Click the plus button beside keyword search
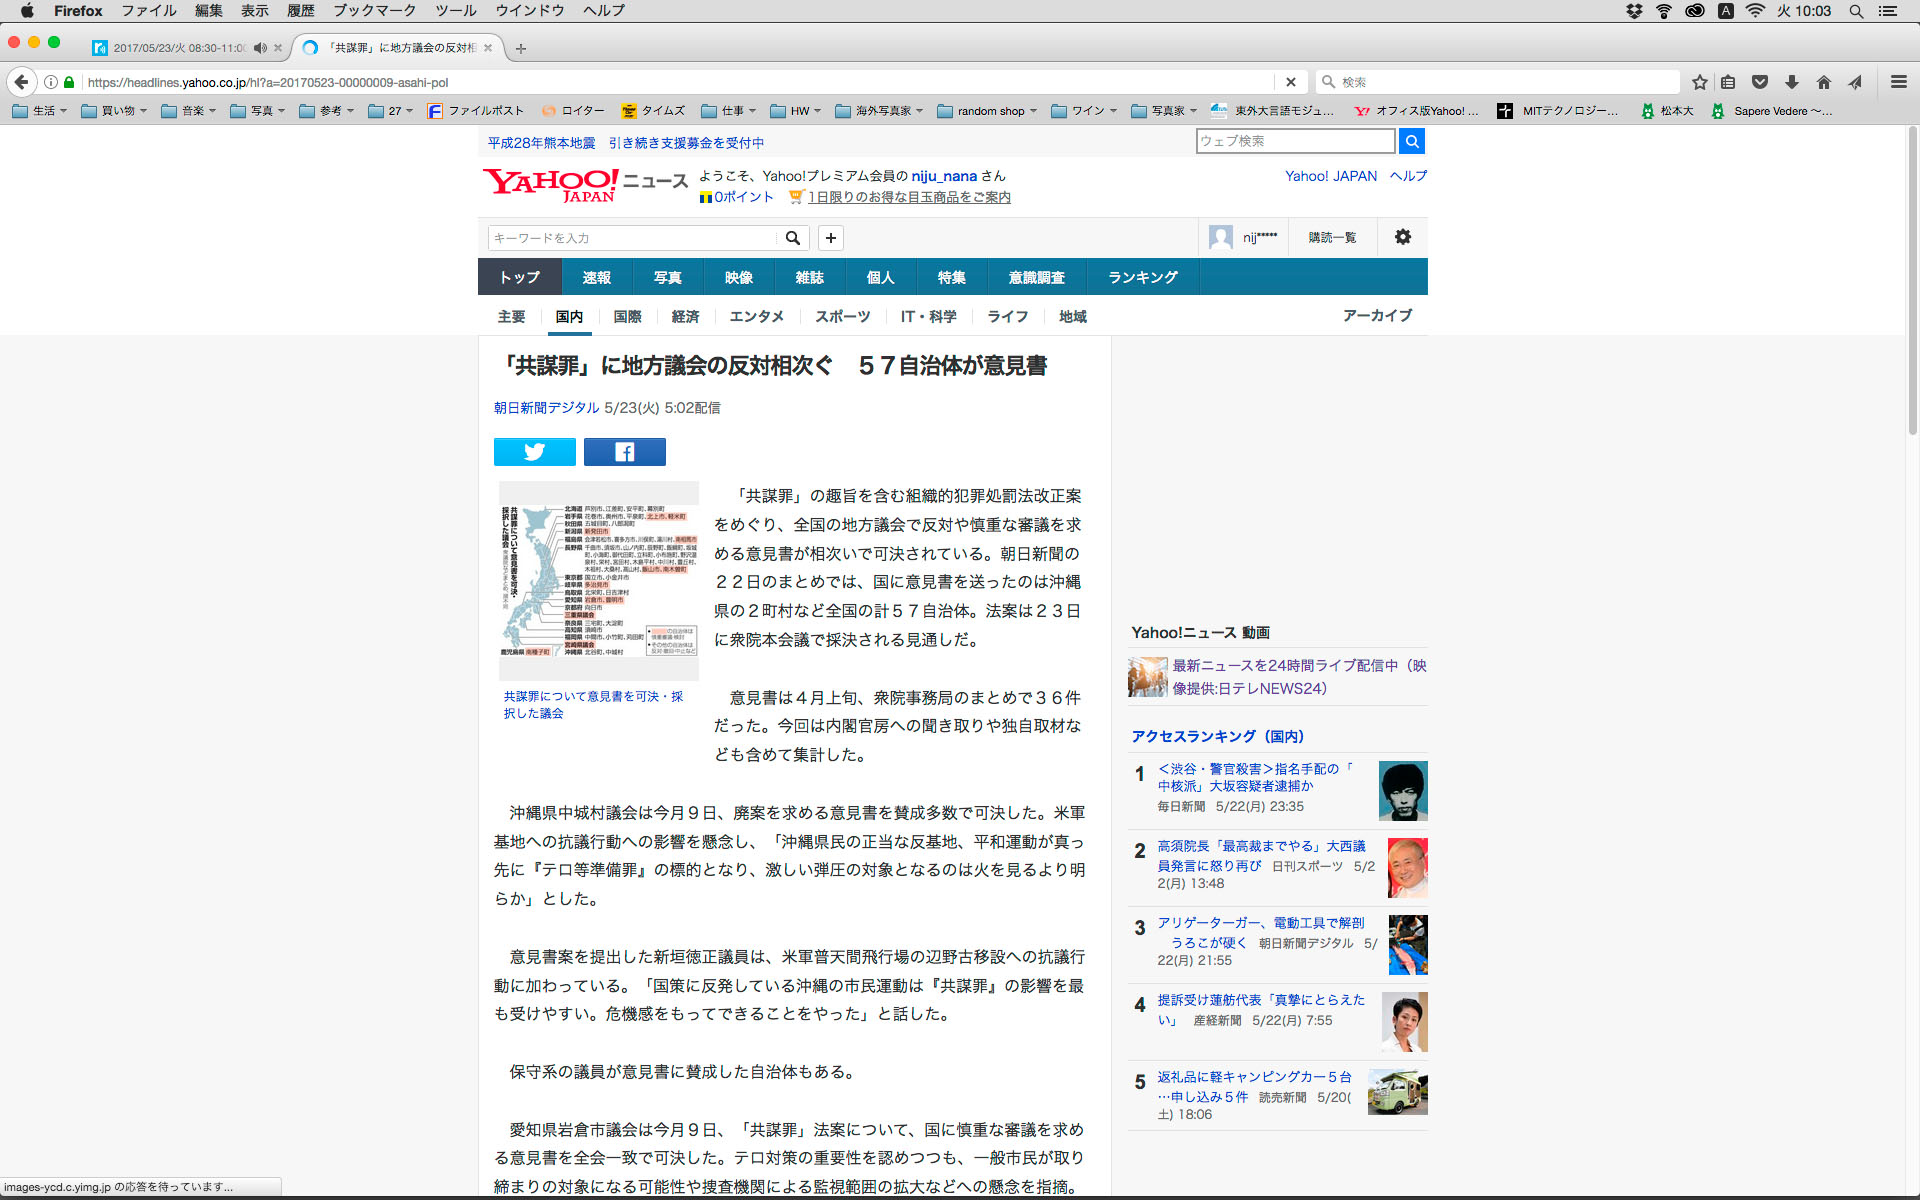Screen dimensions: 1920x1200 click(x=830, y=238)
